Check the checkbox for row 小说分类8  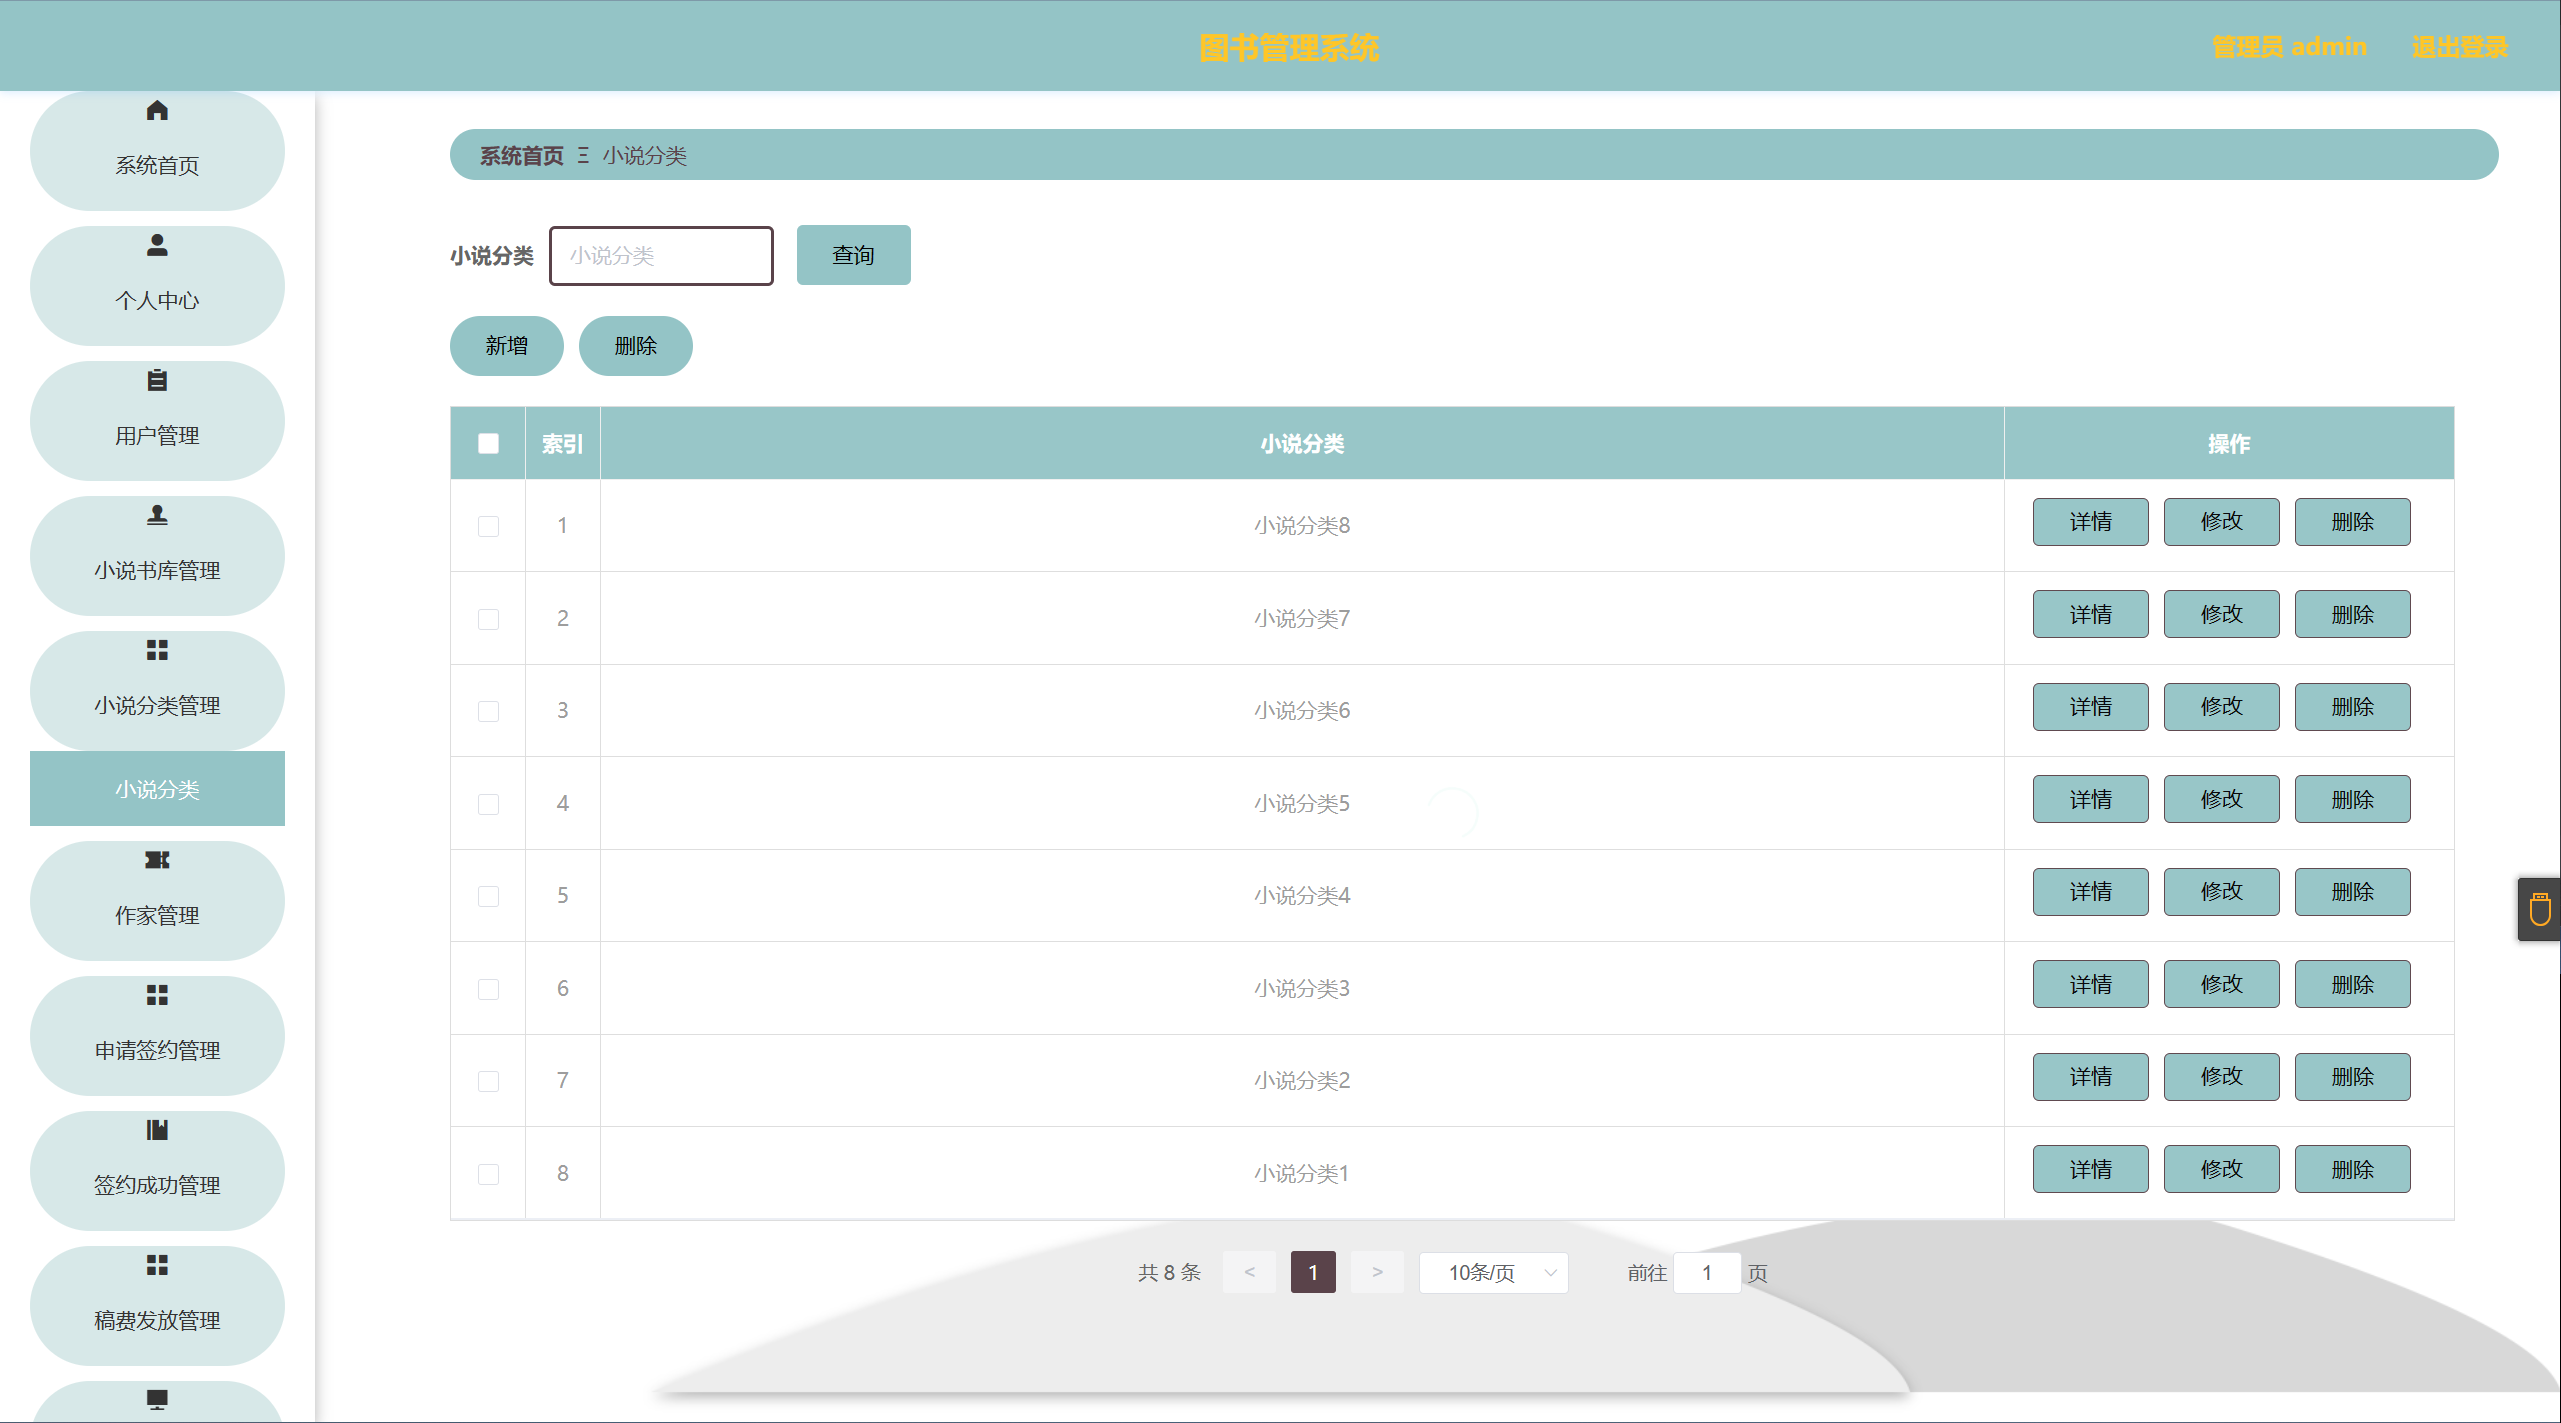(x=488, y=526)
